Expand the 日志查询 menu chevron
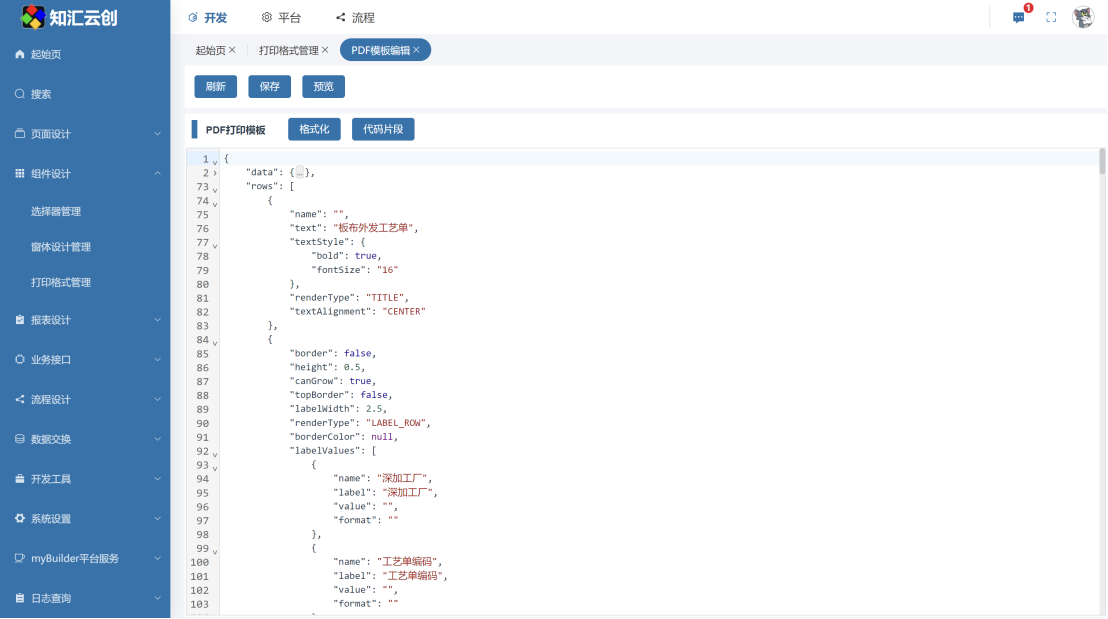 point(158,598)
